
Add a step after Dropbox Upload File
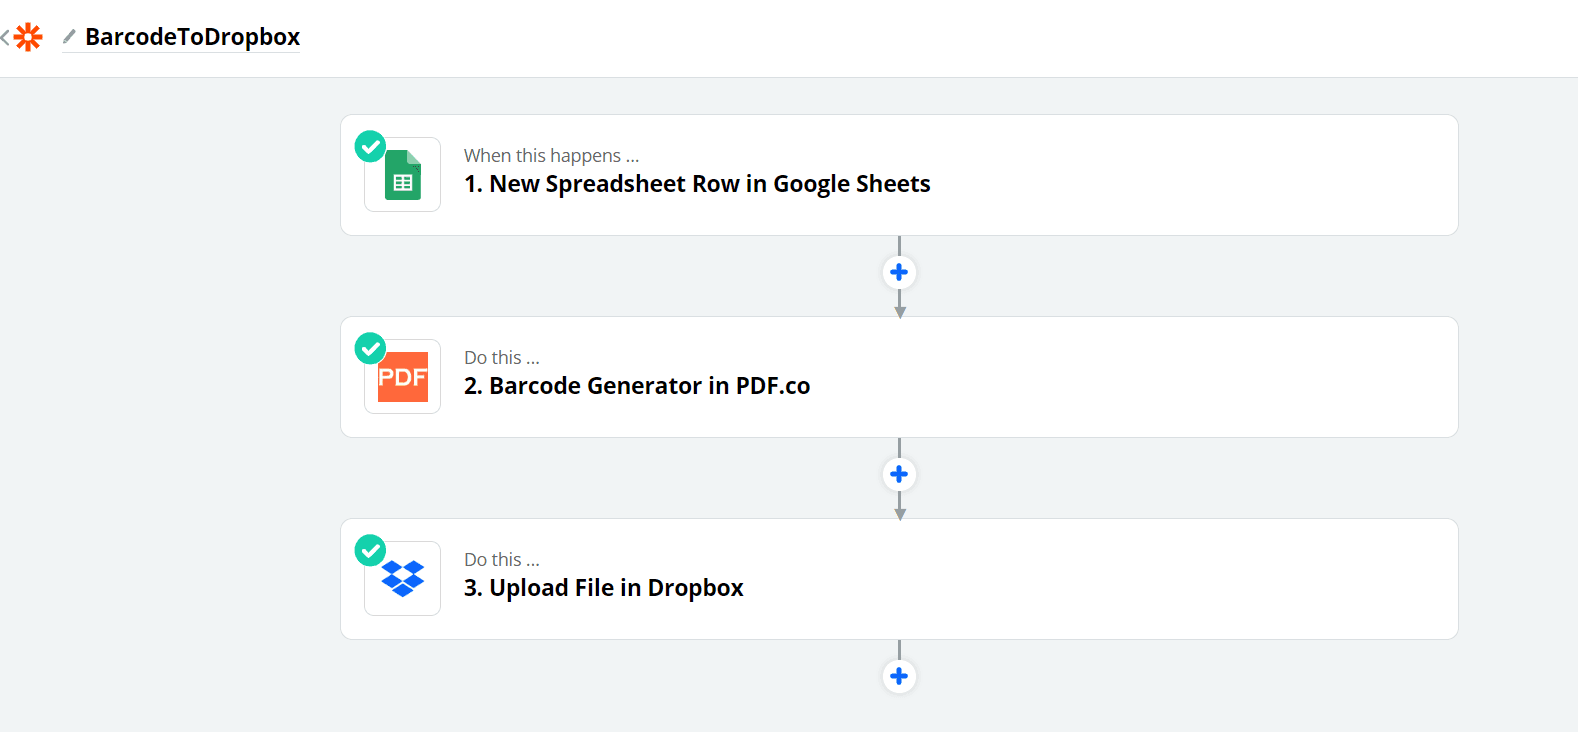[x=899, y=676]
